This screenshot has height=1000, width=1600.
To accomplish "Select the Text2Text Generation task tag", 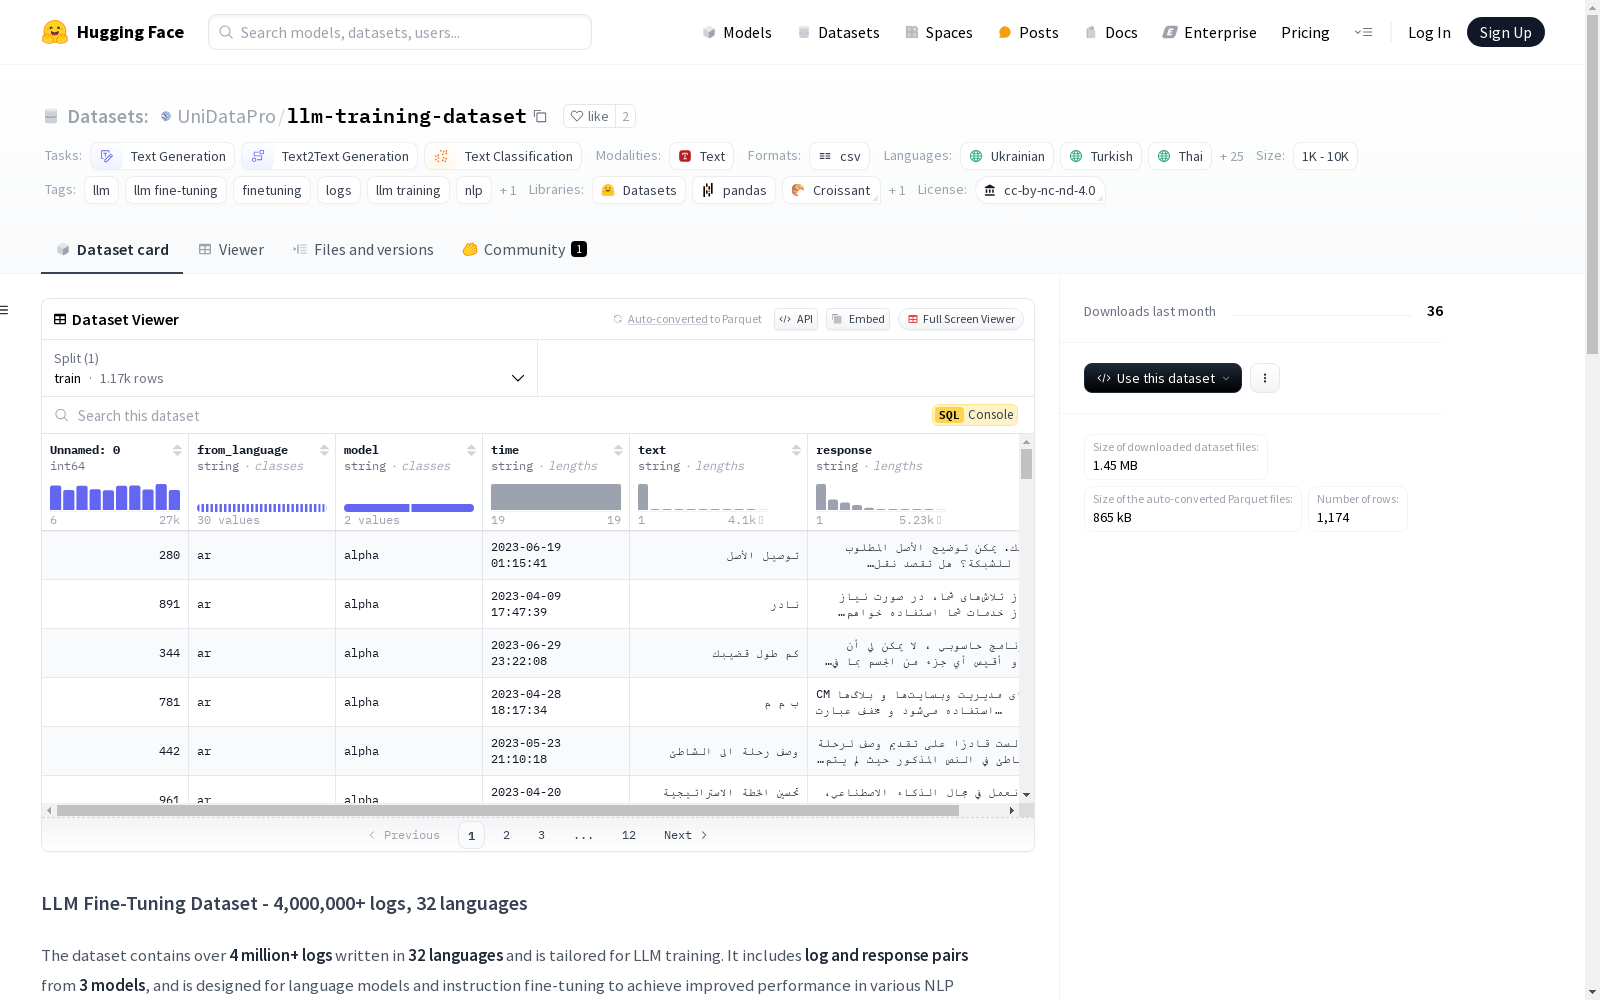I will click(x=329, y=156).
